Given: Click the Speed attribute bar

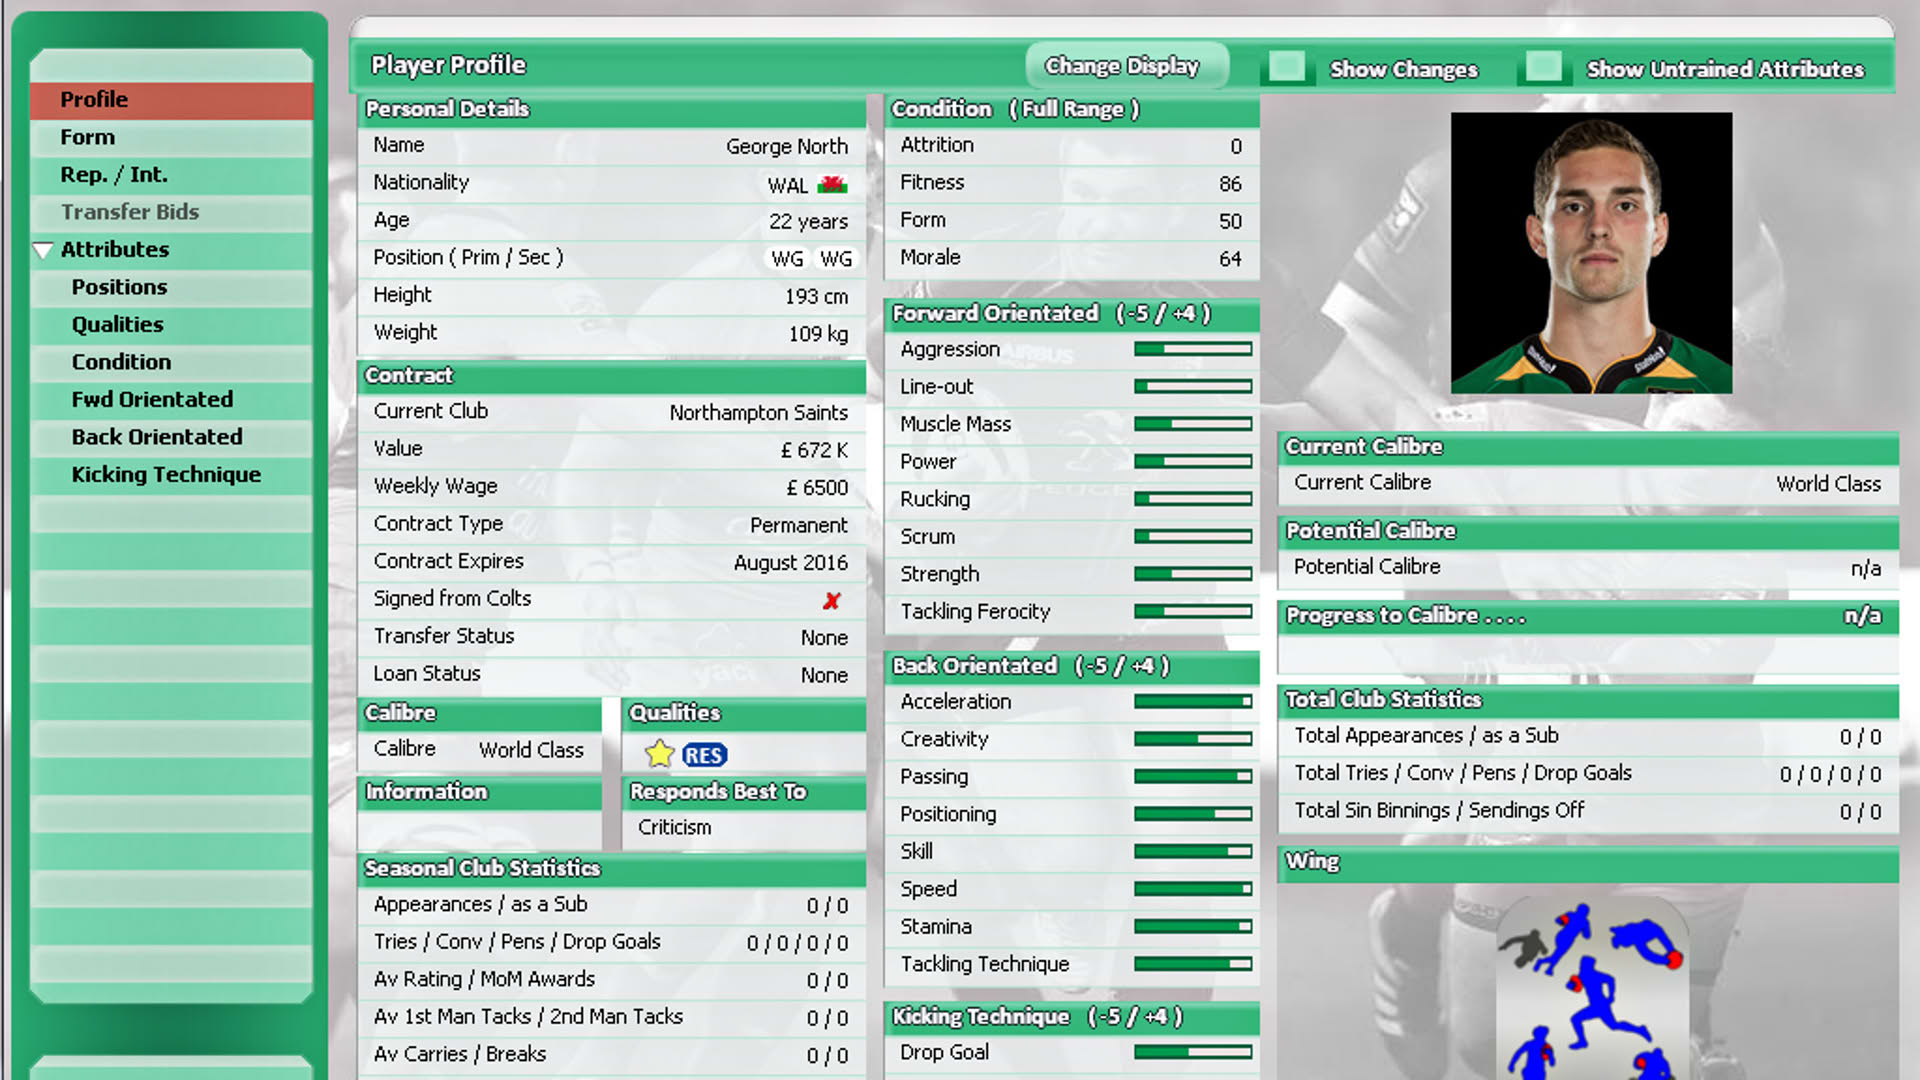Looking at the screenshot, I should click(x=1192, y=888).
